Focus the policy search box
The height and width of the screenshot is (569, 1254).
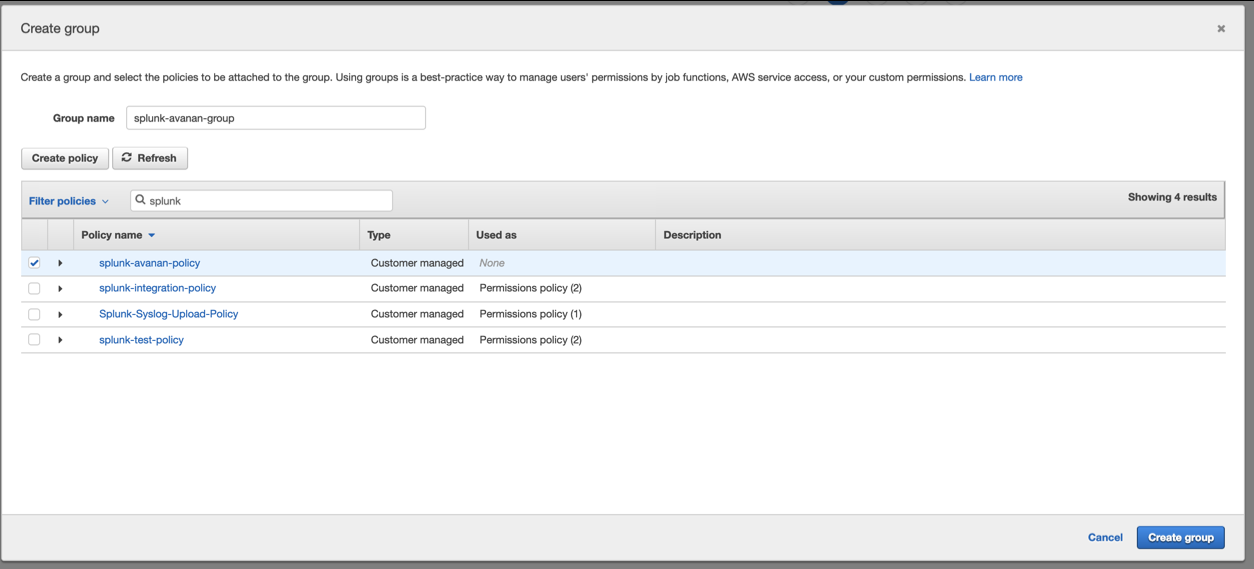click(262, 200)
